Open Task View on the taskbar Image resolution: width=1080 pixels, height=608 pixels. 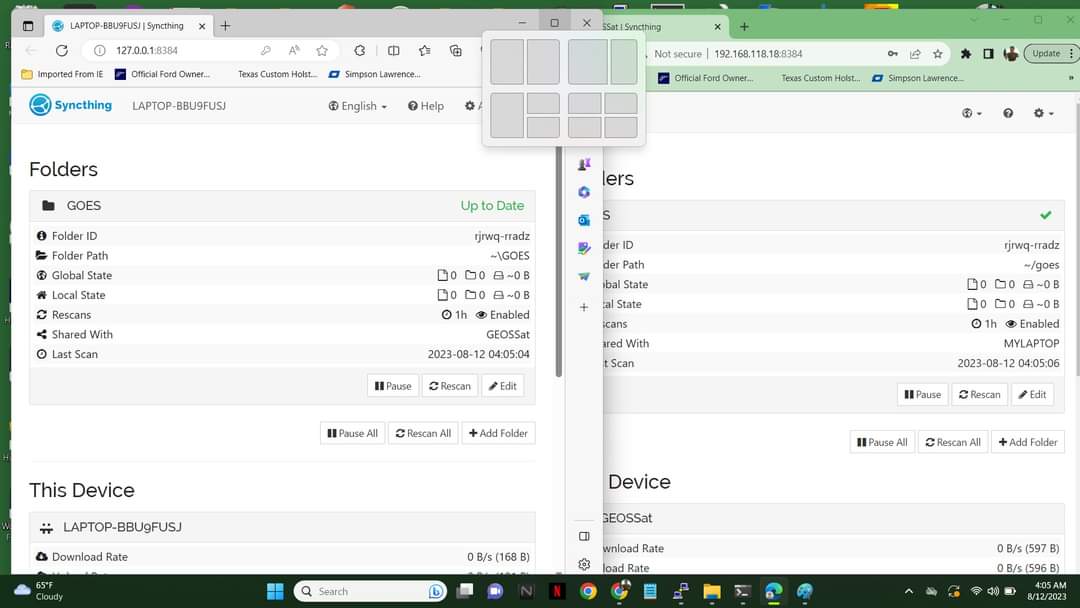coord(465,591)
